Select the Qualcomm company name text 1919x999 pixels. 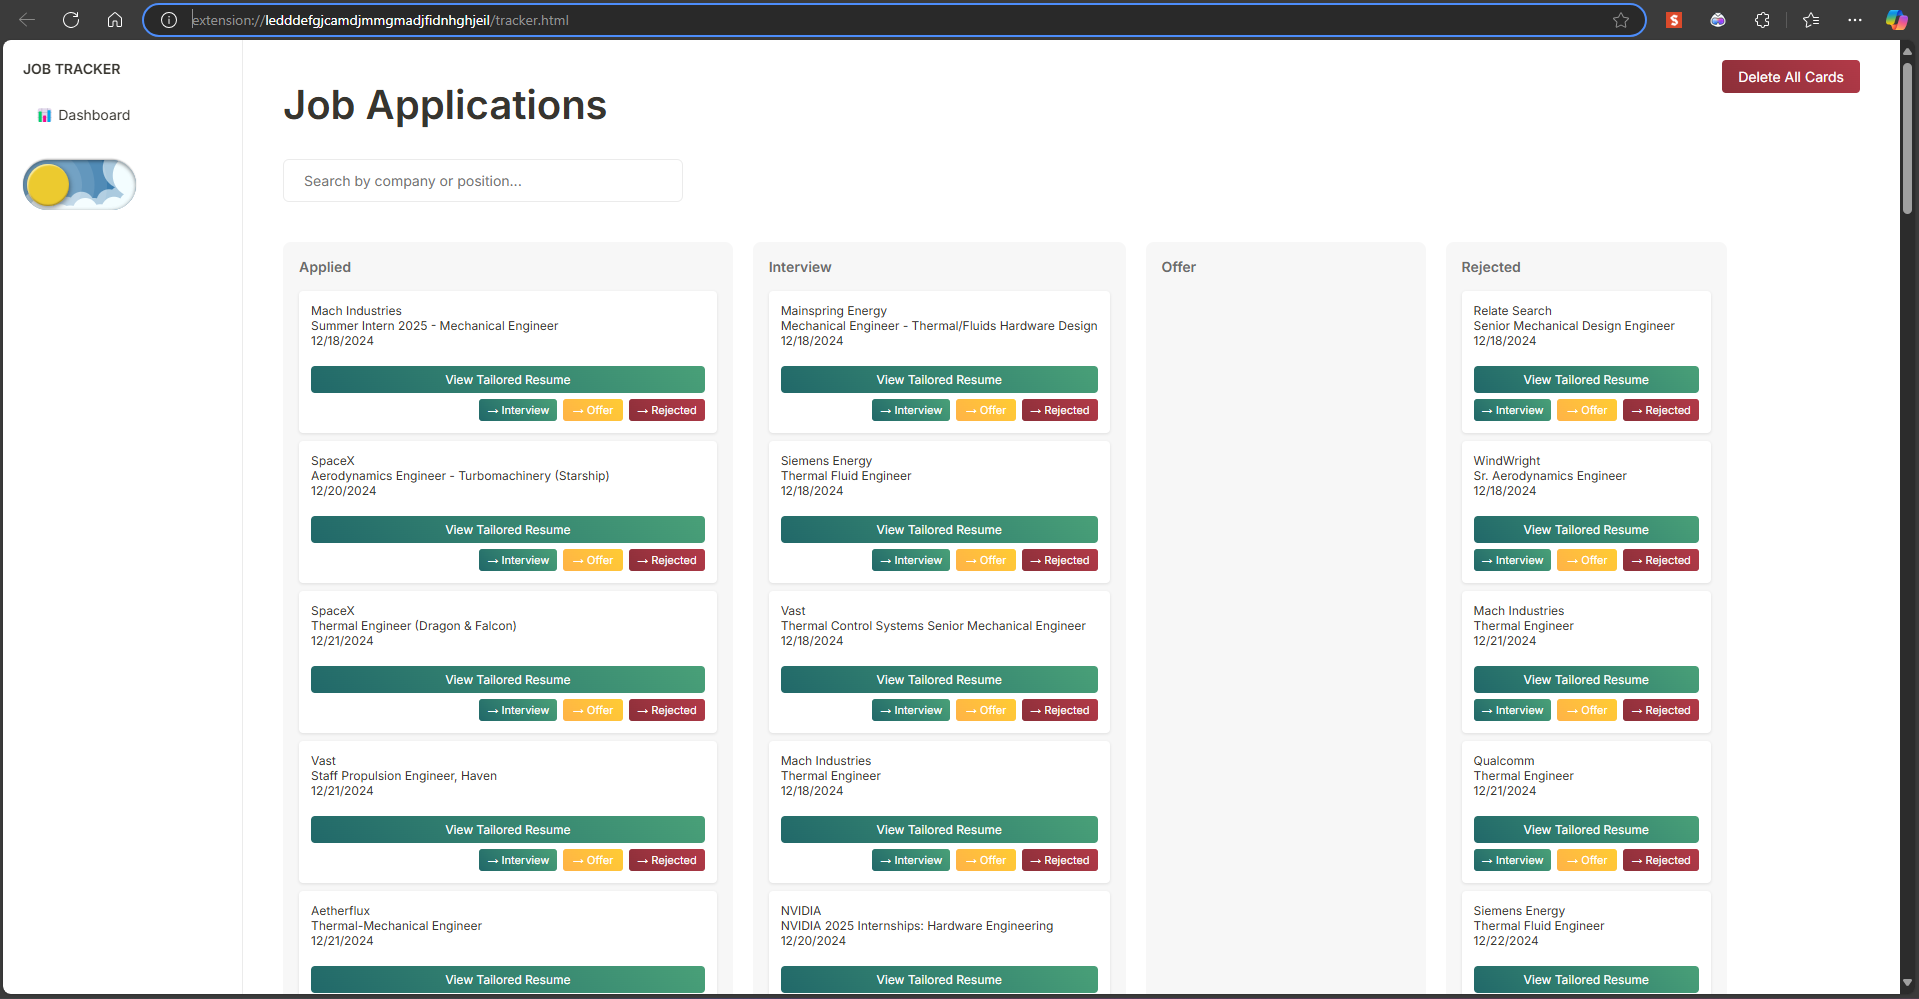(1503, 761)
